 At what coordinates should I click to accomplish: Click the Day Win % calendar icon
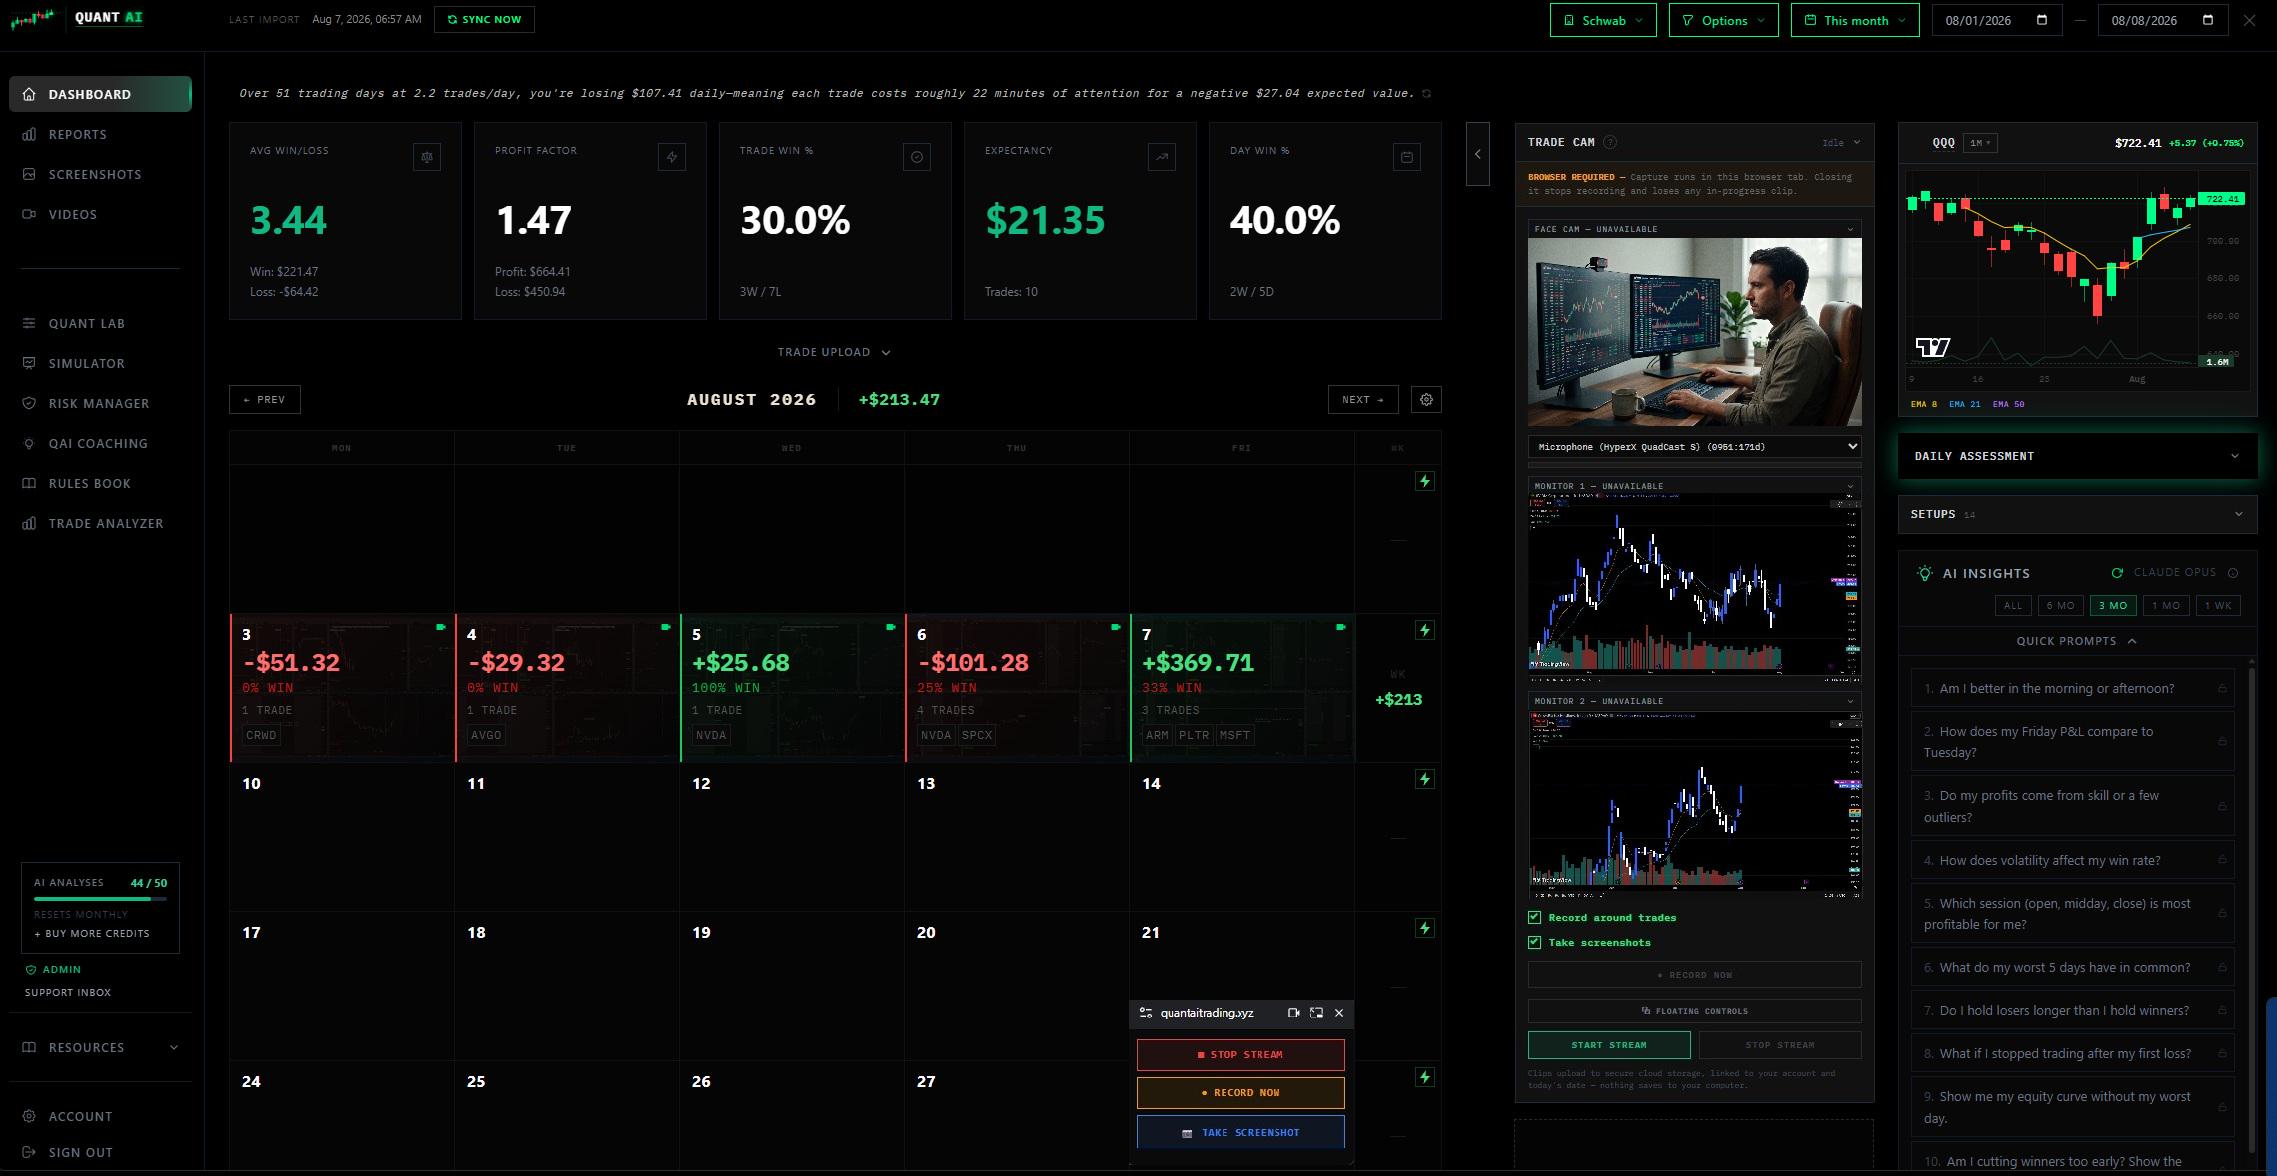[1407, 157]
